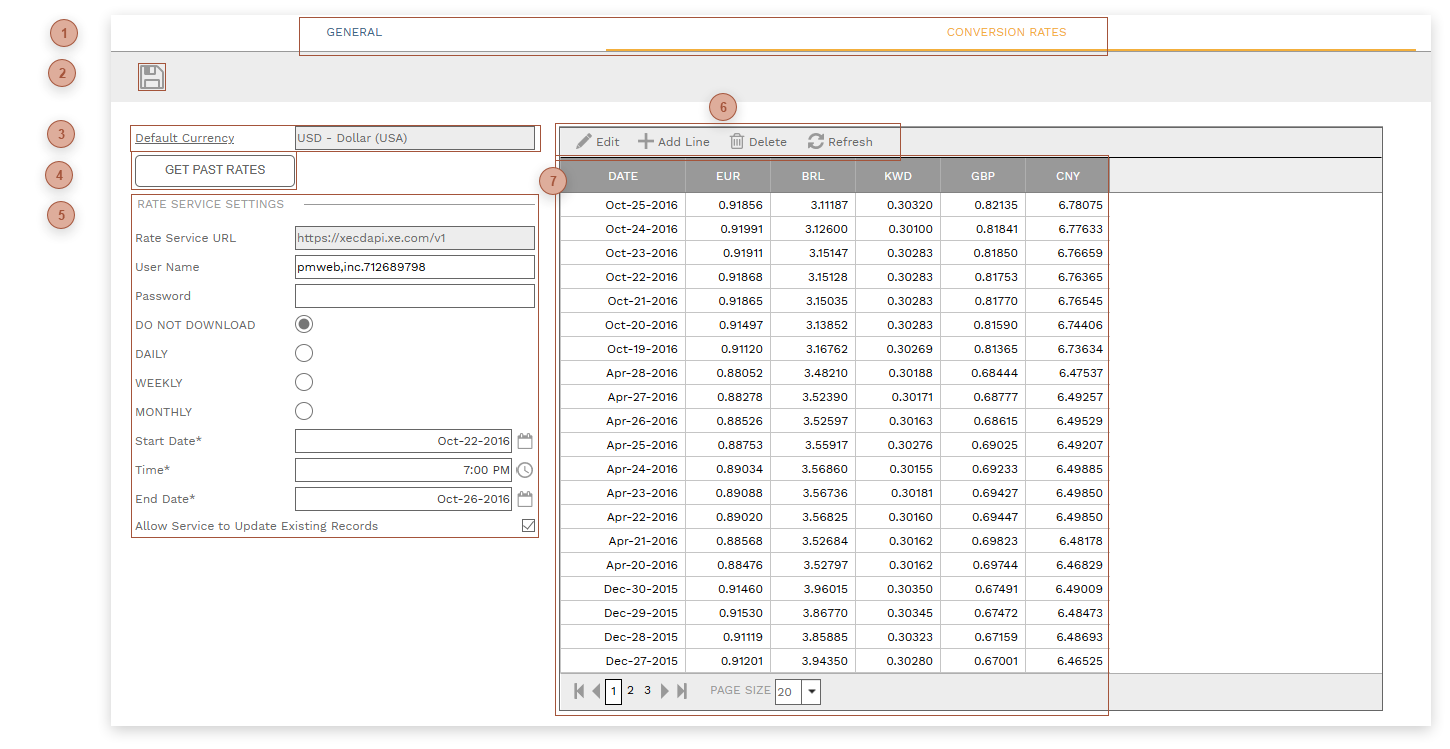1450x749 pixels.
Task: Switch to the General tab
Action: coord(354,32)
